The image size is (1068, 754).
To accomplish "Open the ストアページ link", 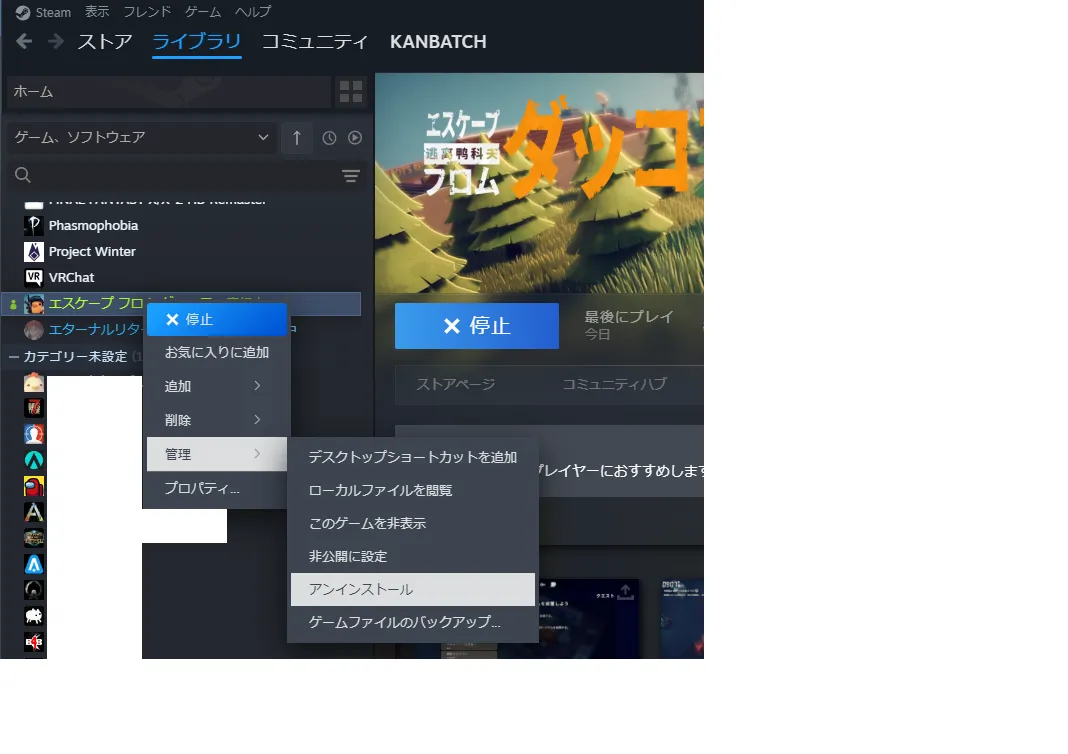I will click(455, 384).
